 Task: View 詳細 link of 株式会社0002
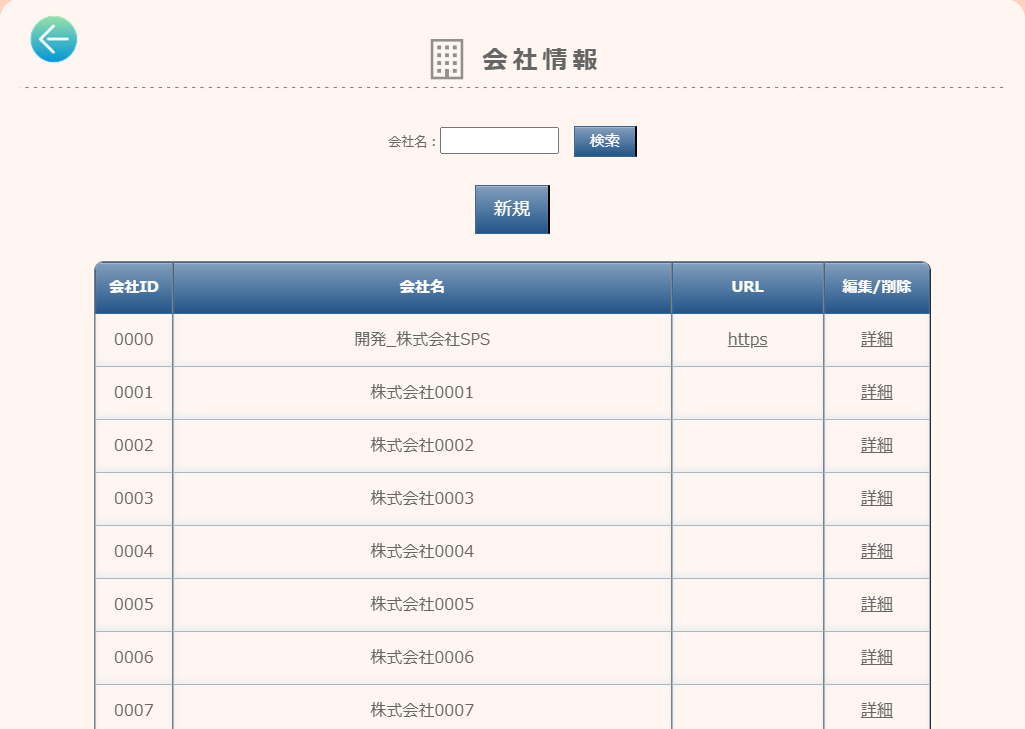876,445
